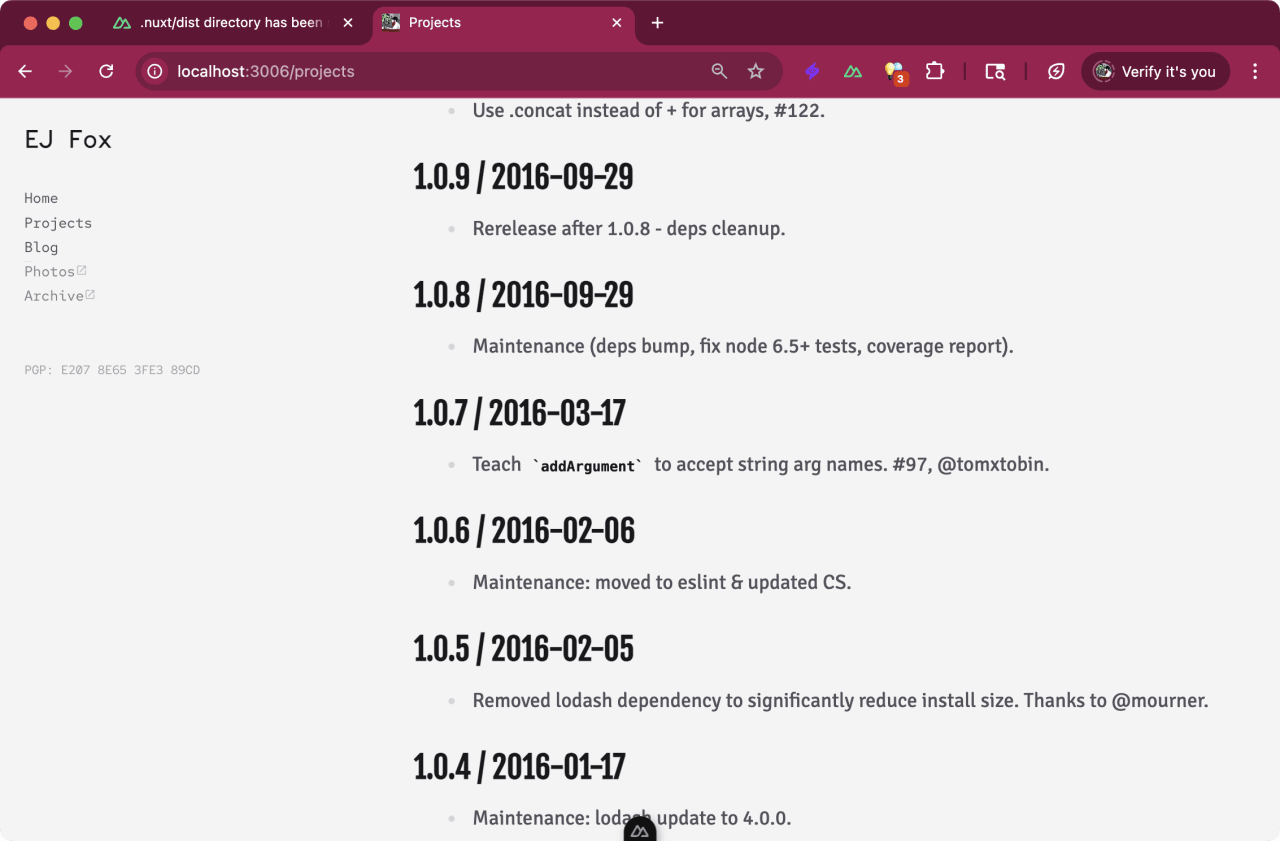Open the three-dot Chrome menu
Screen dimensions: 1280x841
click(x=1255, y=71)
